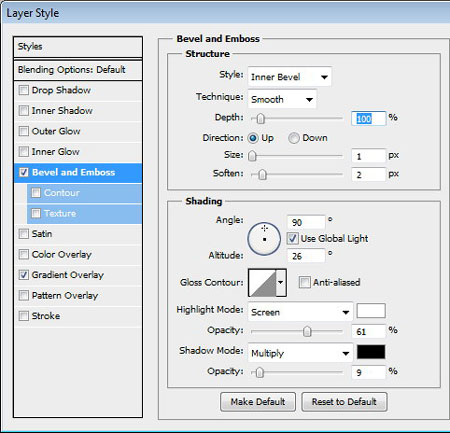Open the Technique dropdown showing Smooth
Viewport: 450px width, 433px height.
coord(282,99)
